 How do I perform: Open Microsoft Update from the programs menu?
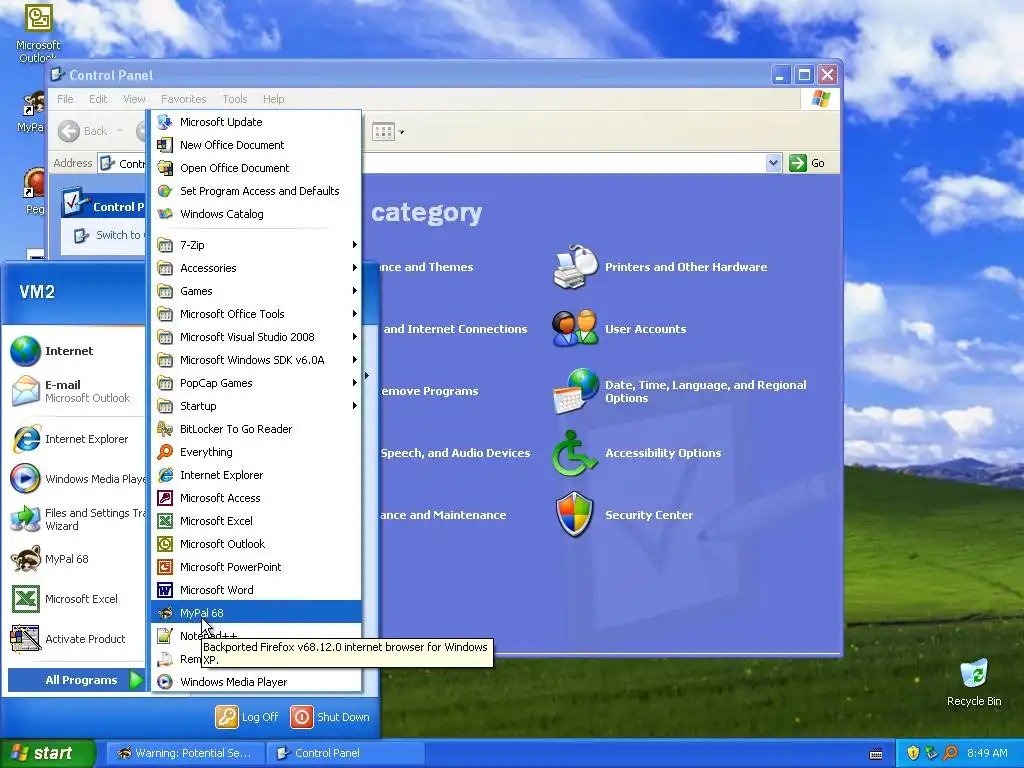tap(256, 122)
